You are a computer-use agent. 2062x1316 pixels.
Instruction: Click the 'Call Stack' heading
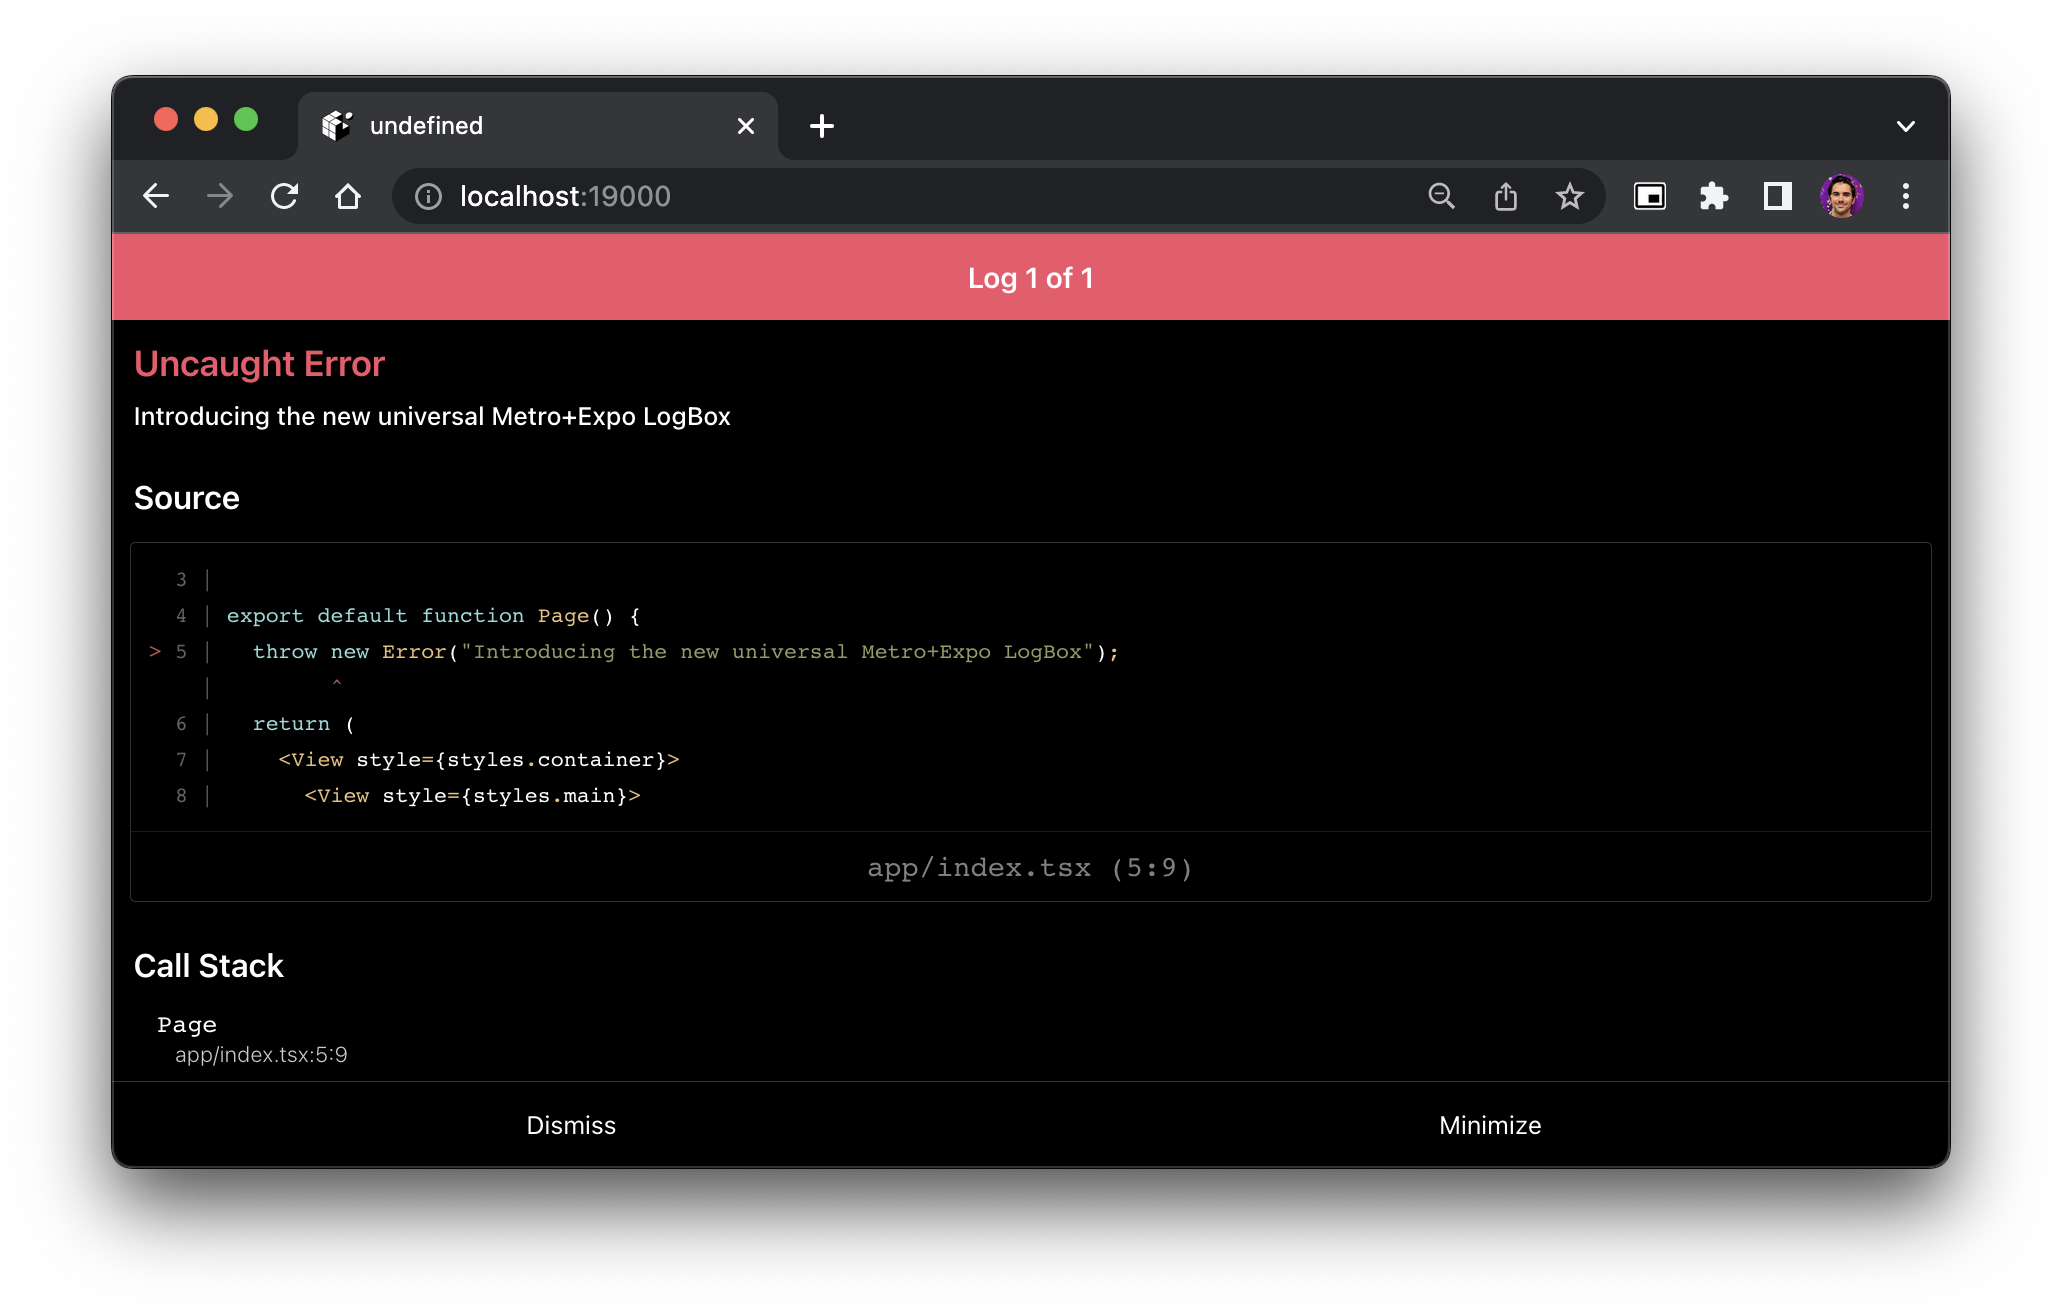(x=209, y=966)
